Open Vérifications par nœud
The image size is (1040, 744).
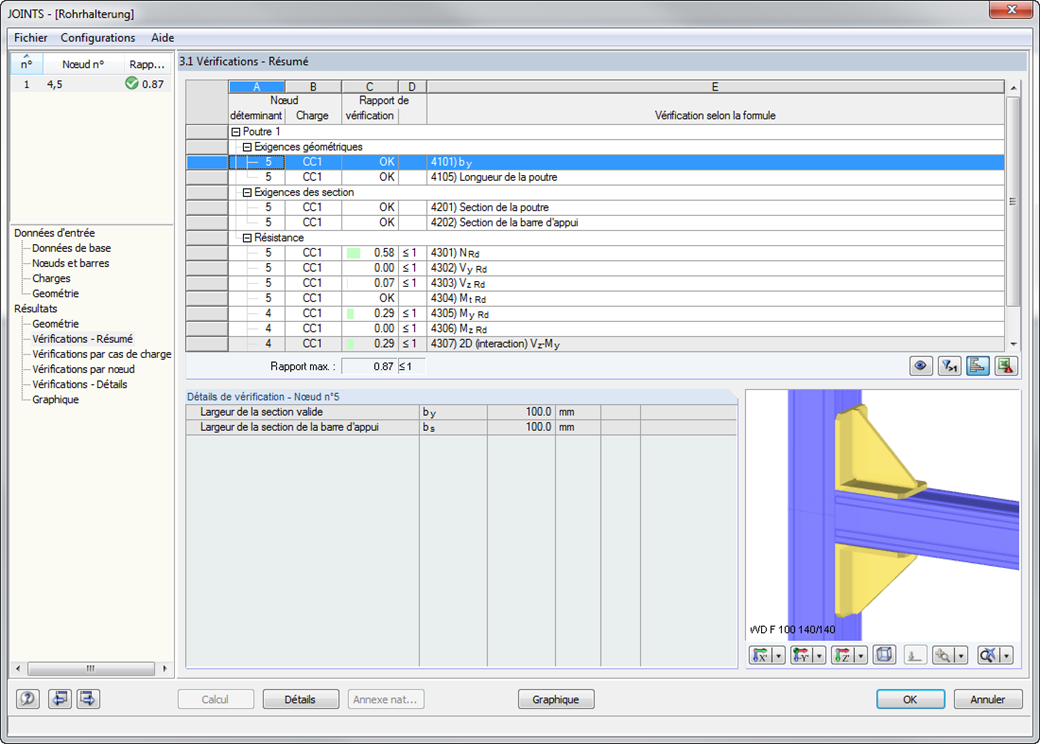[x=84, y=369]
